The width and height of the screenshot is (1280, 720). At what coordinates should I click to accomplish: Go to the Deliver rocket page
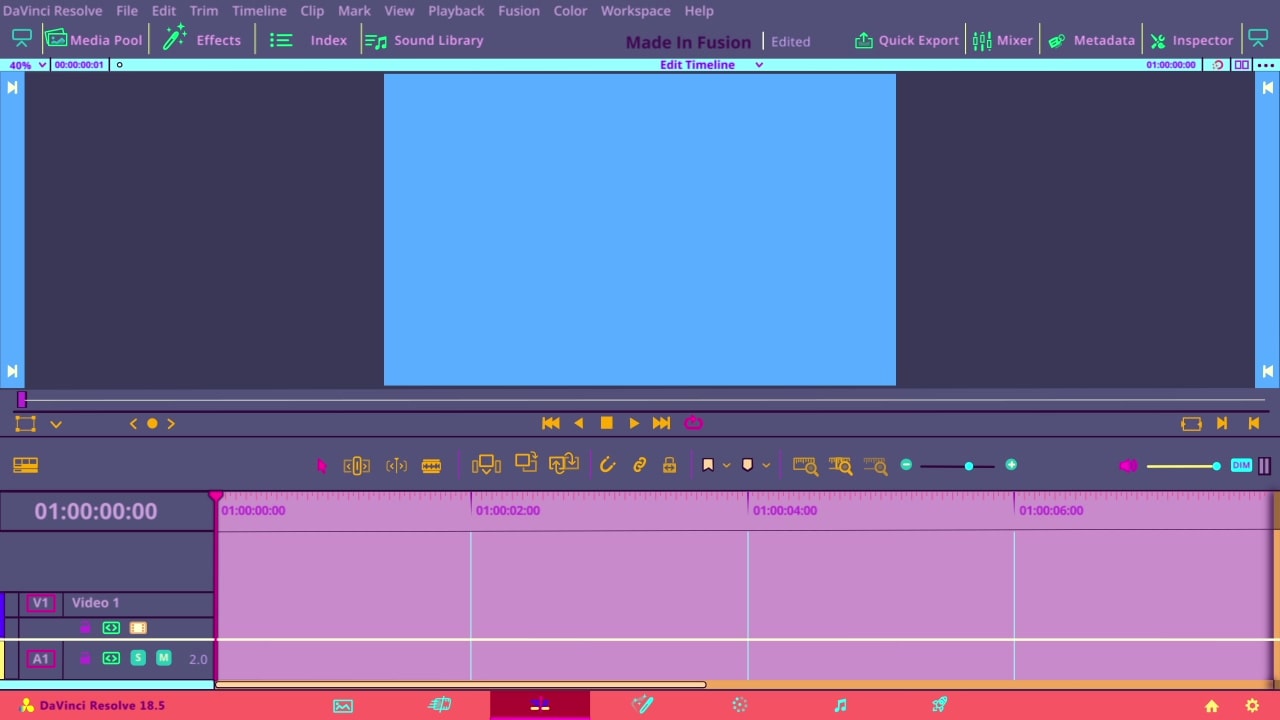939,705
